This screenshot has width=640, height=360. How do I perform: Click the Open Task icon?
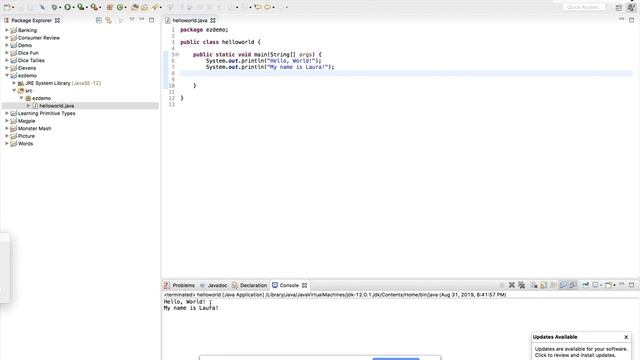[144, 7]
